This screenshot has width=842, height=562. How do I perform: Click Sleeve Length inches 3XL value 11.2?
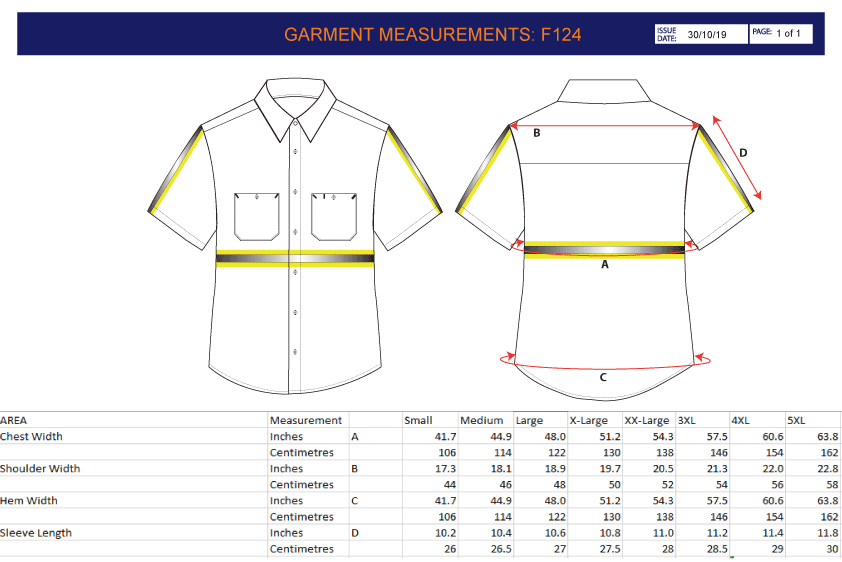coord(717,534)
